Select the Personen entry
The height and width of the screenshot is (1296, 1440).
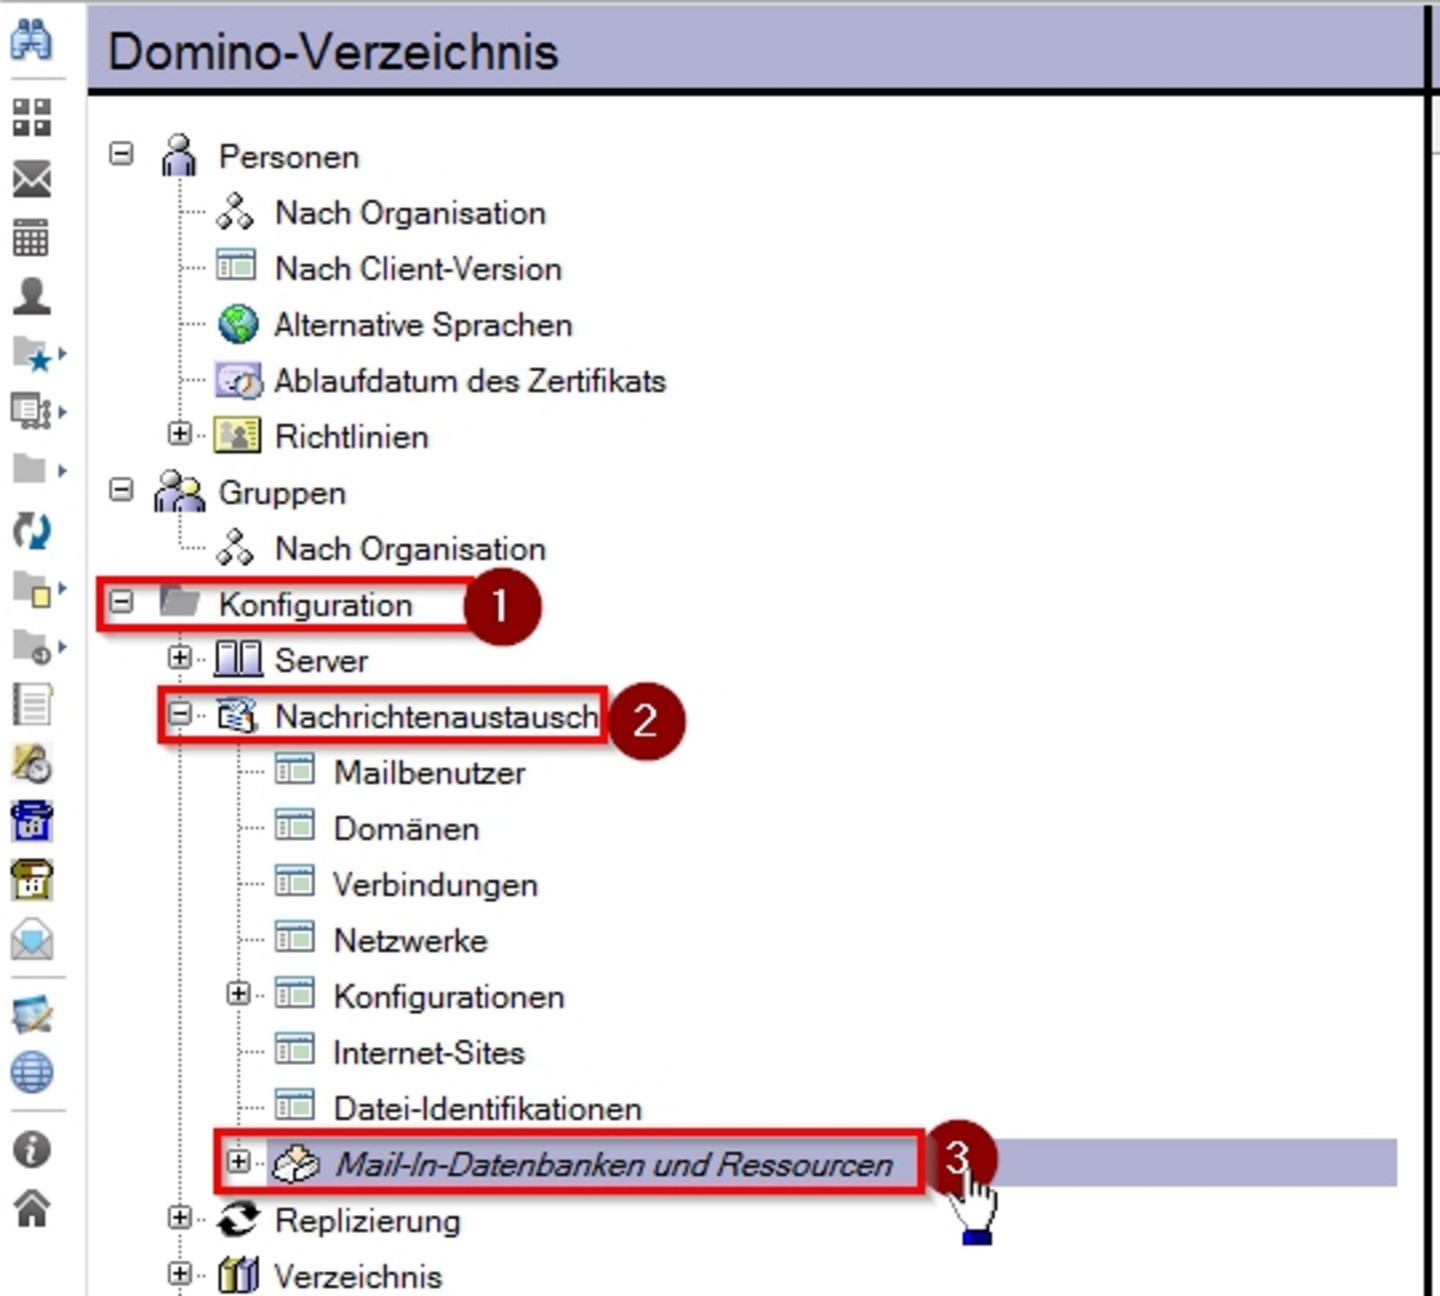(288, 157)
